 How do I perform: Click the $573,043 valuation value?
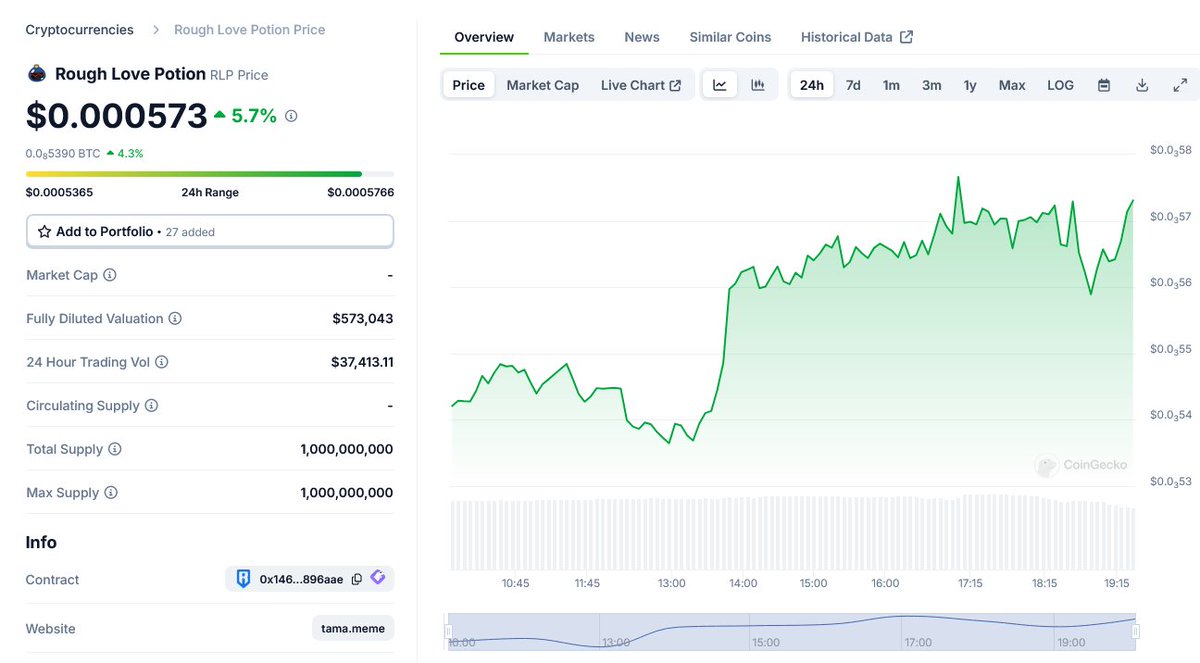(363, 319)
